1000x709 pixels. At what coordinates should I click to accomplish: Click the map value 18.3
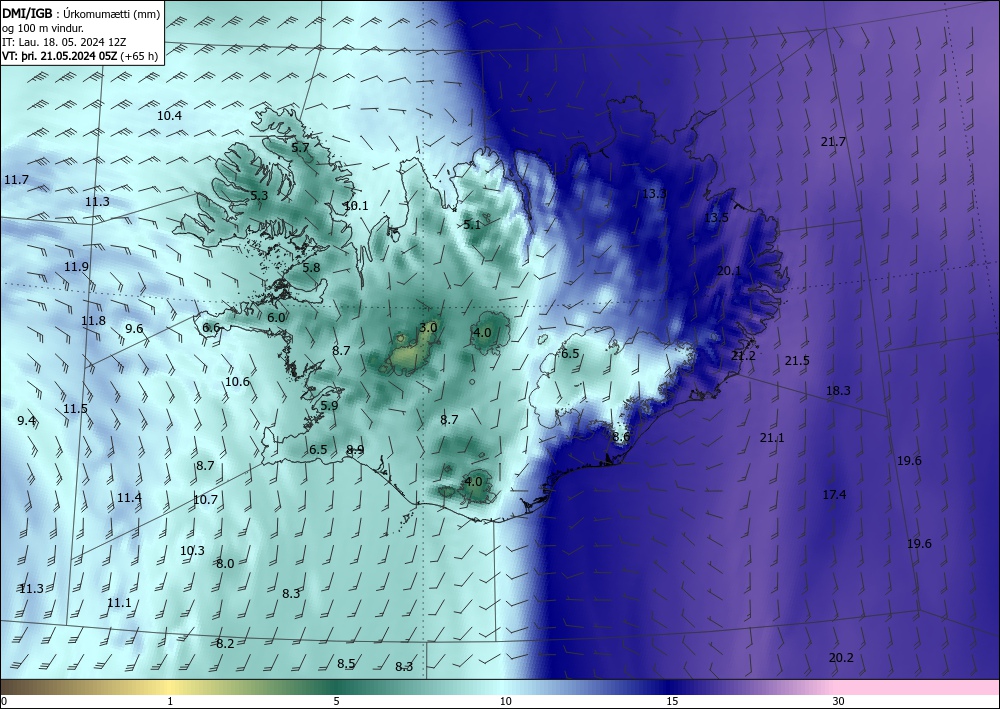coord(838,391)
